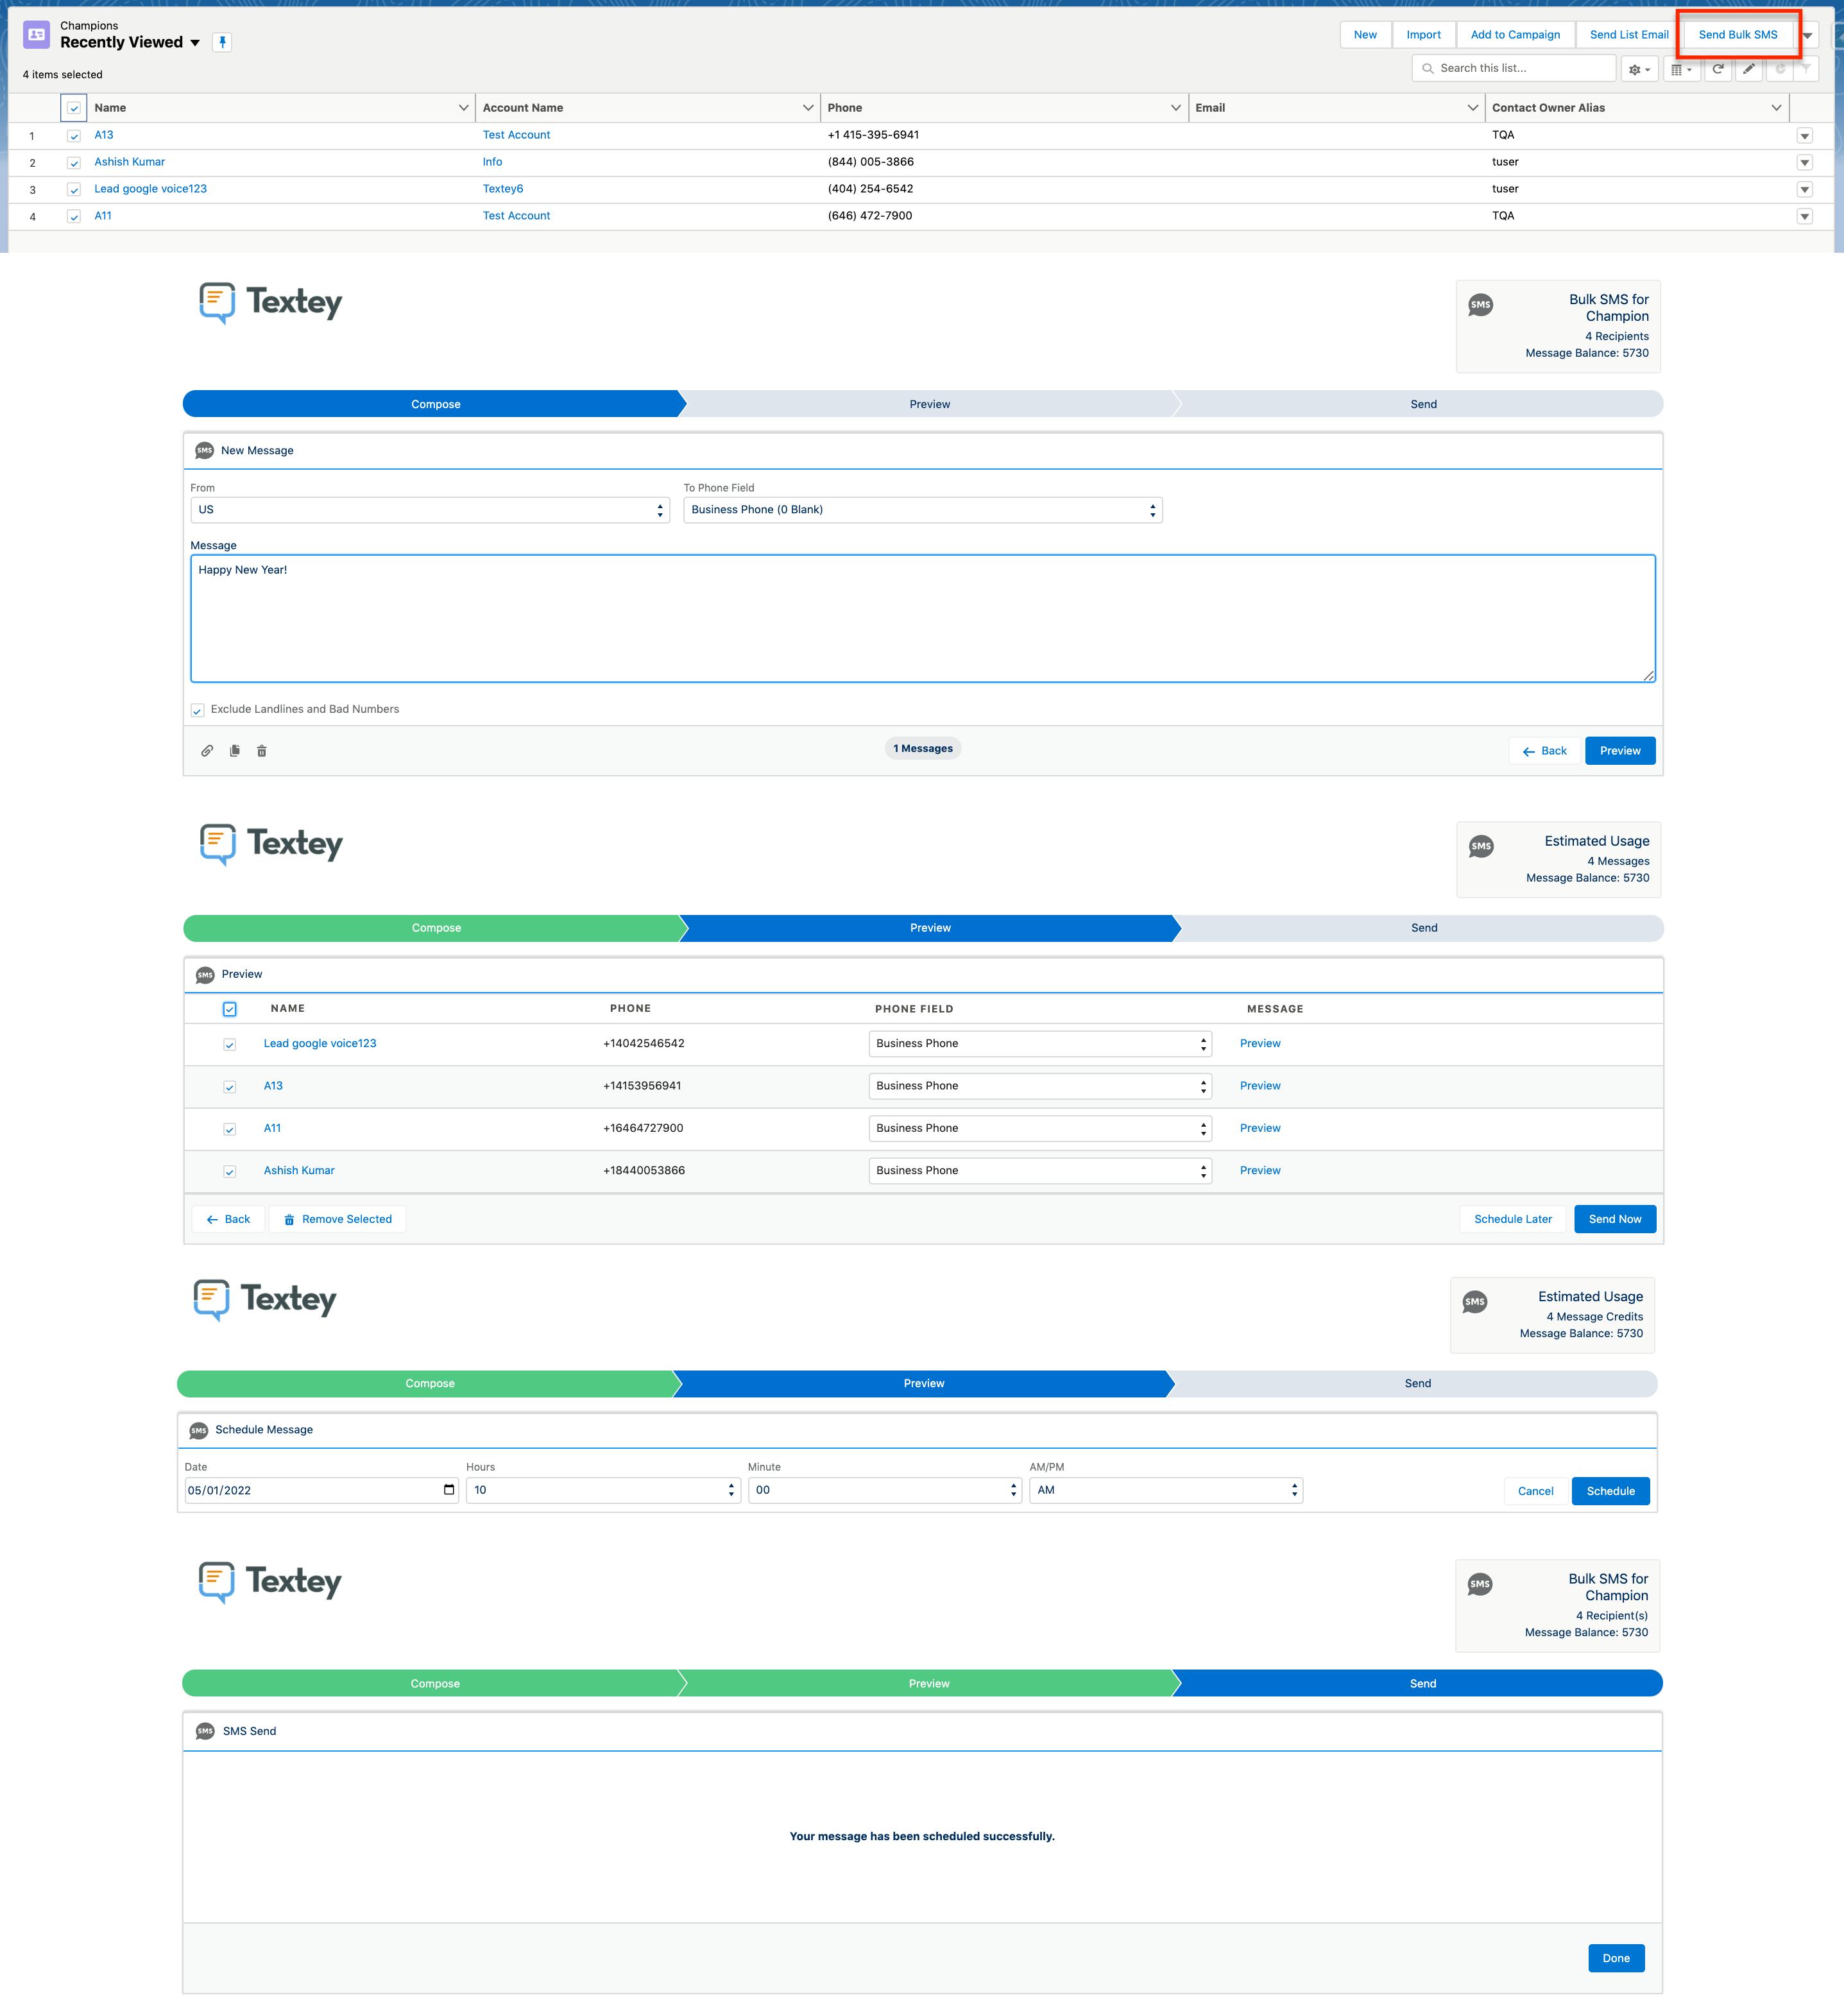
Task: Open the Texthey6 account link
Action: pyautogui.click(x=503, y=189)
